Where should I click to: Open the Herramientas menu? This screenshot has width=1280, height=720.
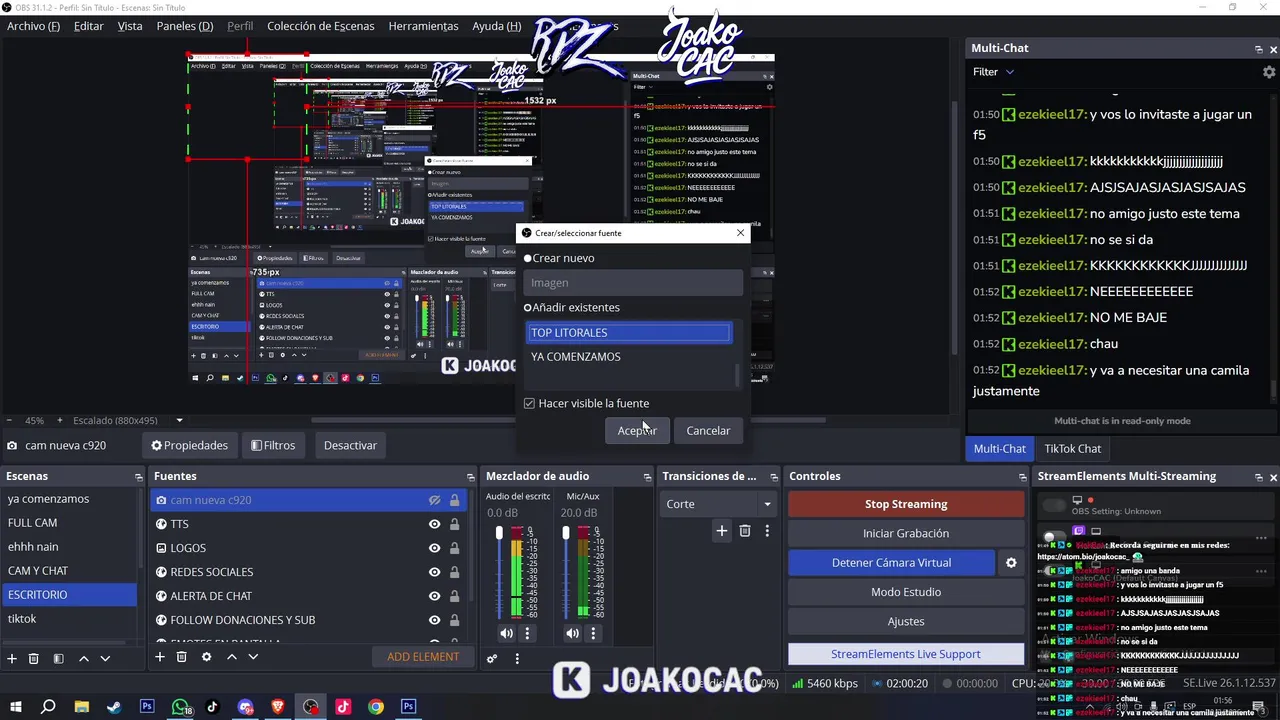(423, 26)
